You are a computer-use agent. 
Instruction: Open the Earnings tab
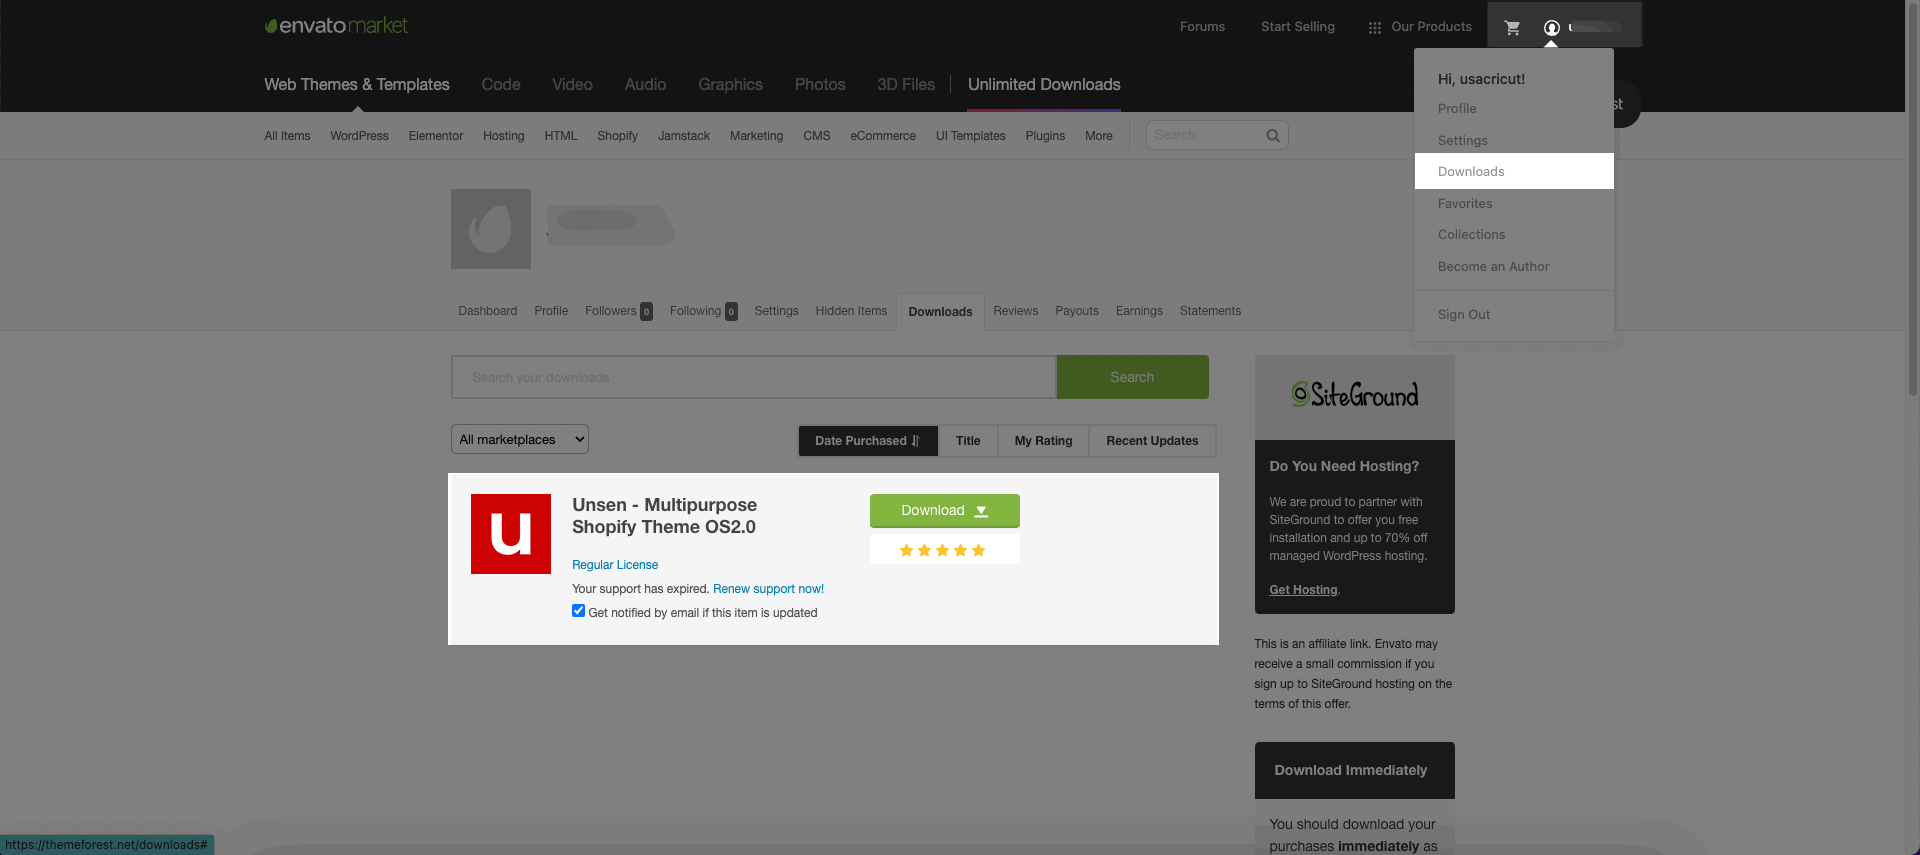coord(1139,311)
